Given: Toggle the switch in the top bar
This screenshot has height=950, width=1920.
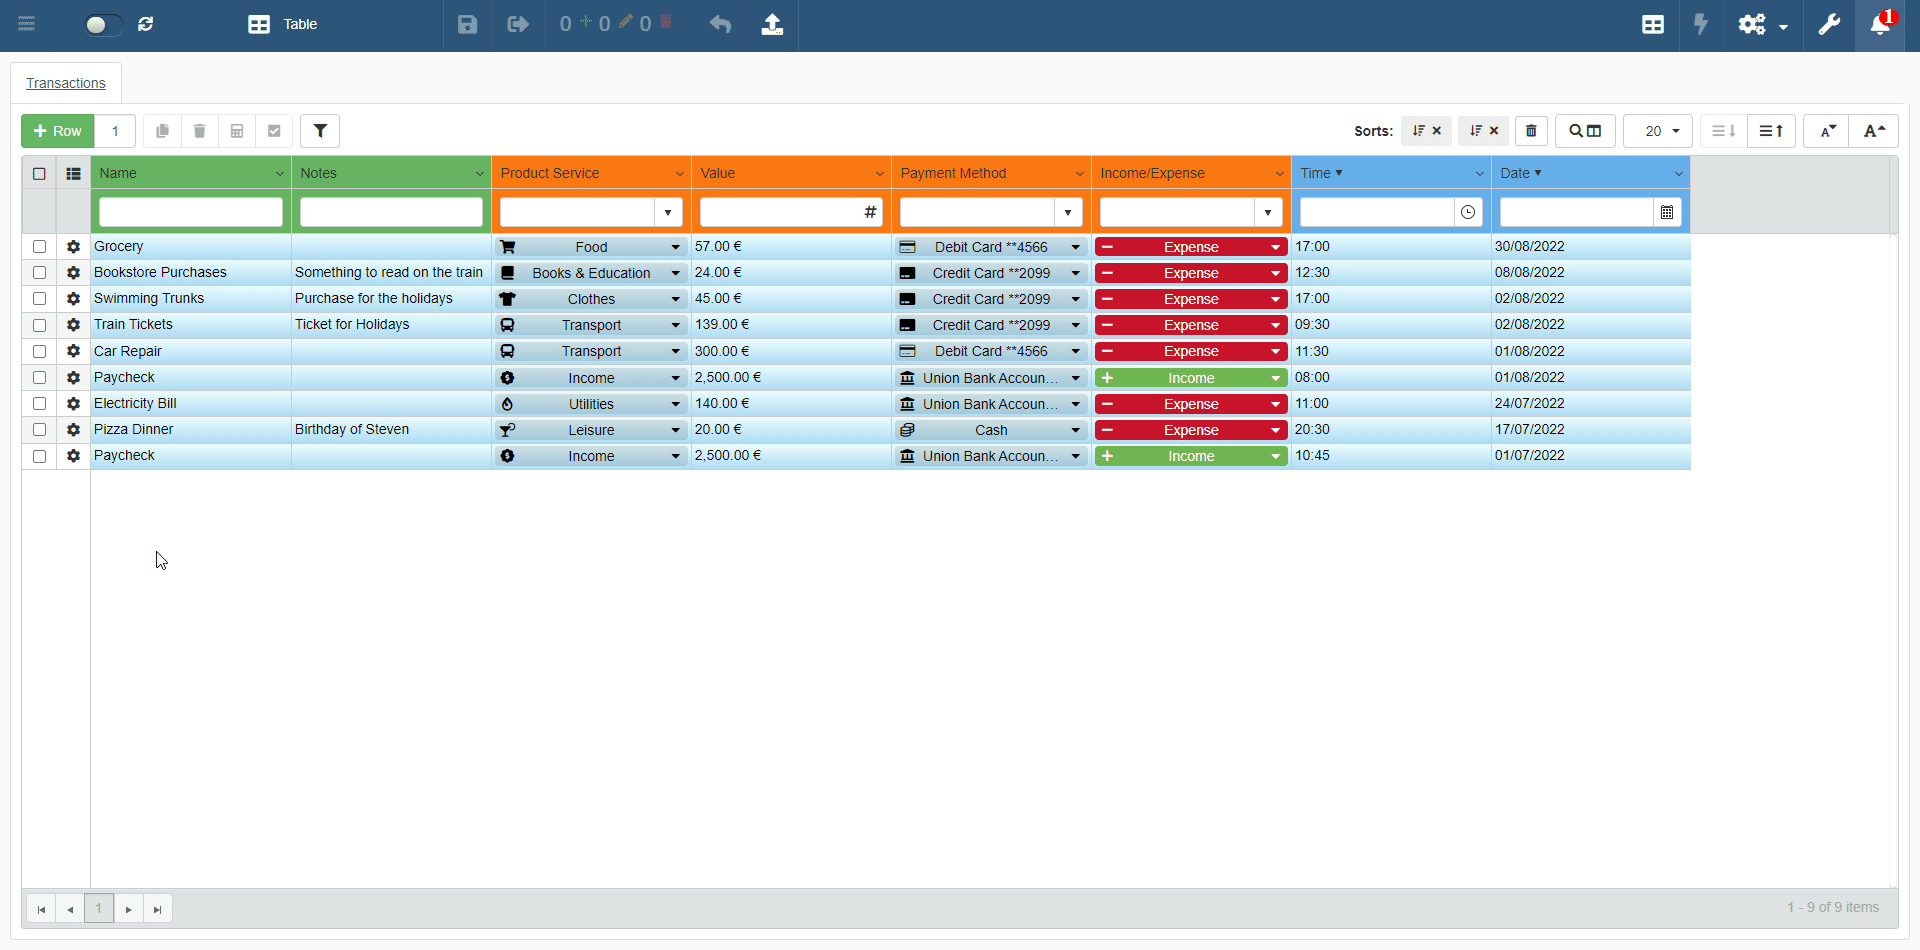Looking at the screenshot, I should click(102, 24).
